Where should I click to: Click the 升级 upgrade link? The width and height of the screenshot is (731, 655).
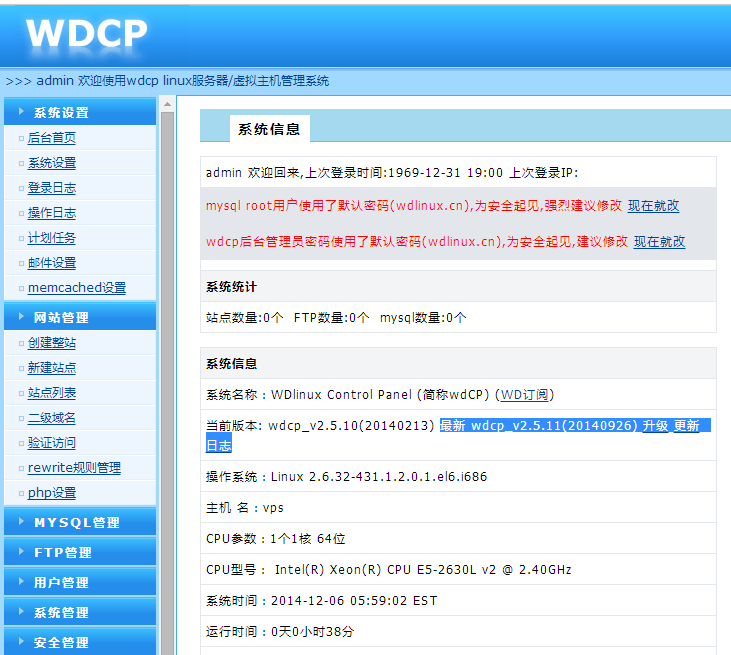point(655,426)
